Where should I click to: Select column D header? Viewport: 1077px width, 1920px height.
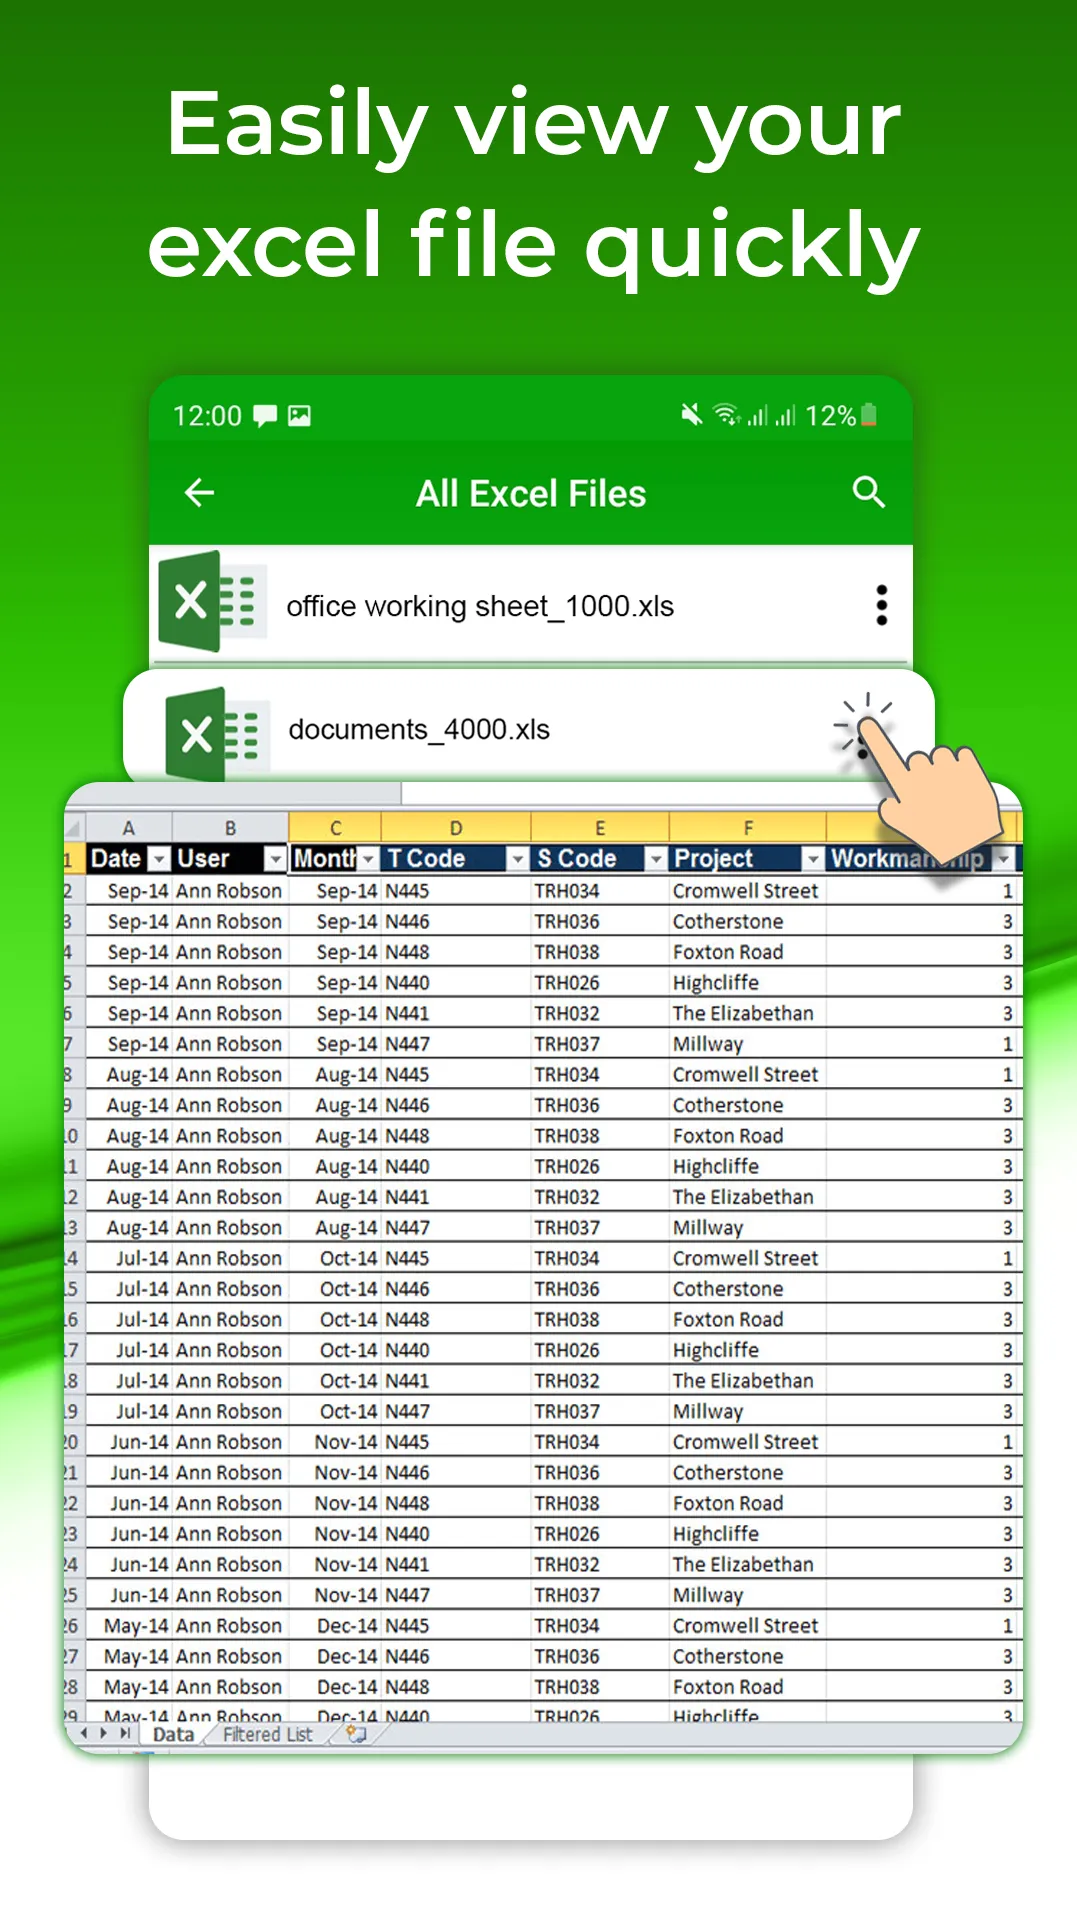[456, 828]
